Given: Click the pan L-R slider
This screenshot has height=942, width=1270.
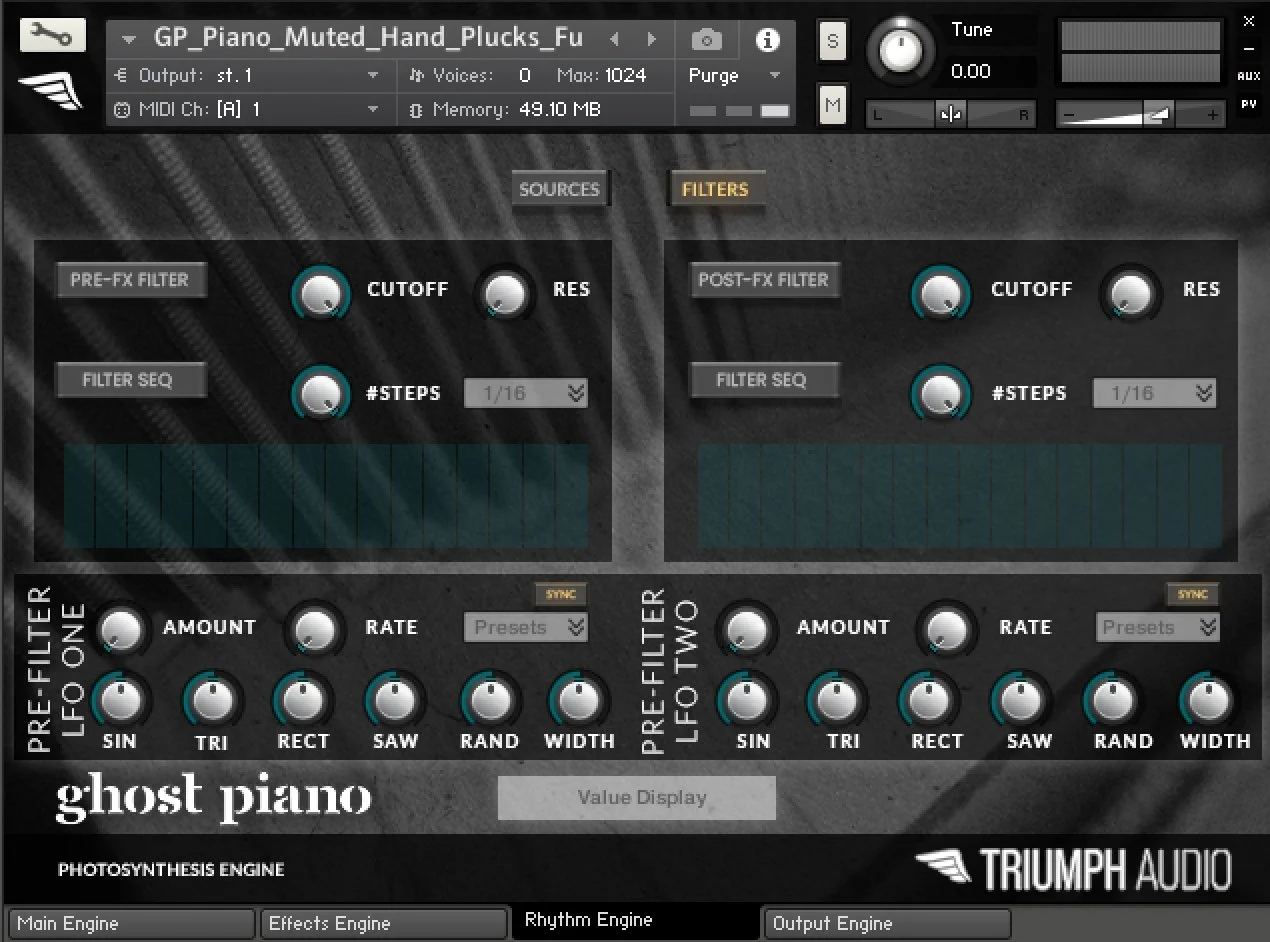Looking at the screenshot, I should click(x=950, y=115).
